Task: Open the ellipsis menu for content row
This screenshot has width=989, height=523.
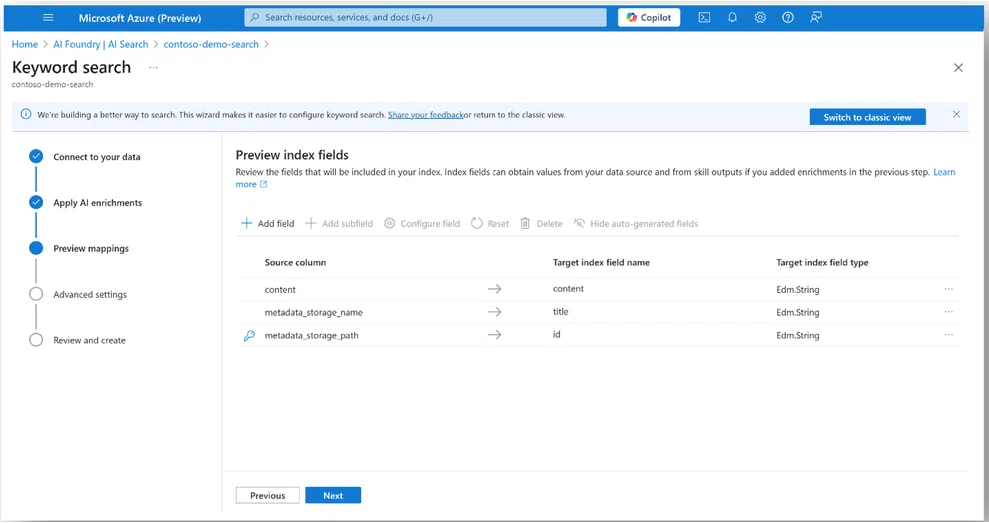Action: 949,289
